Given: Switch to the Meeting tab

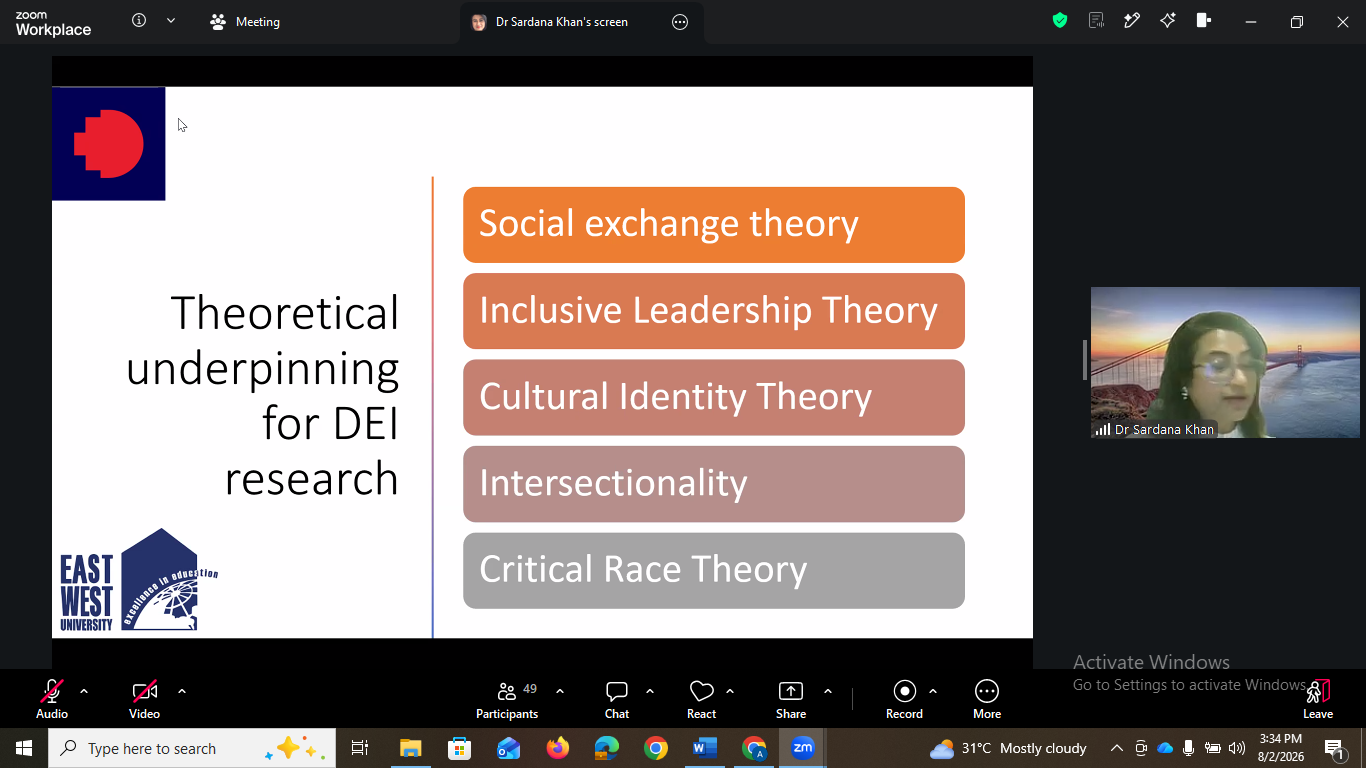Looking at the screenshot, I should [245, 22].
